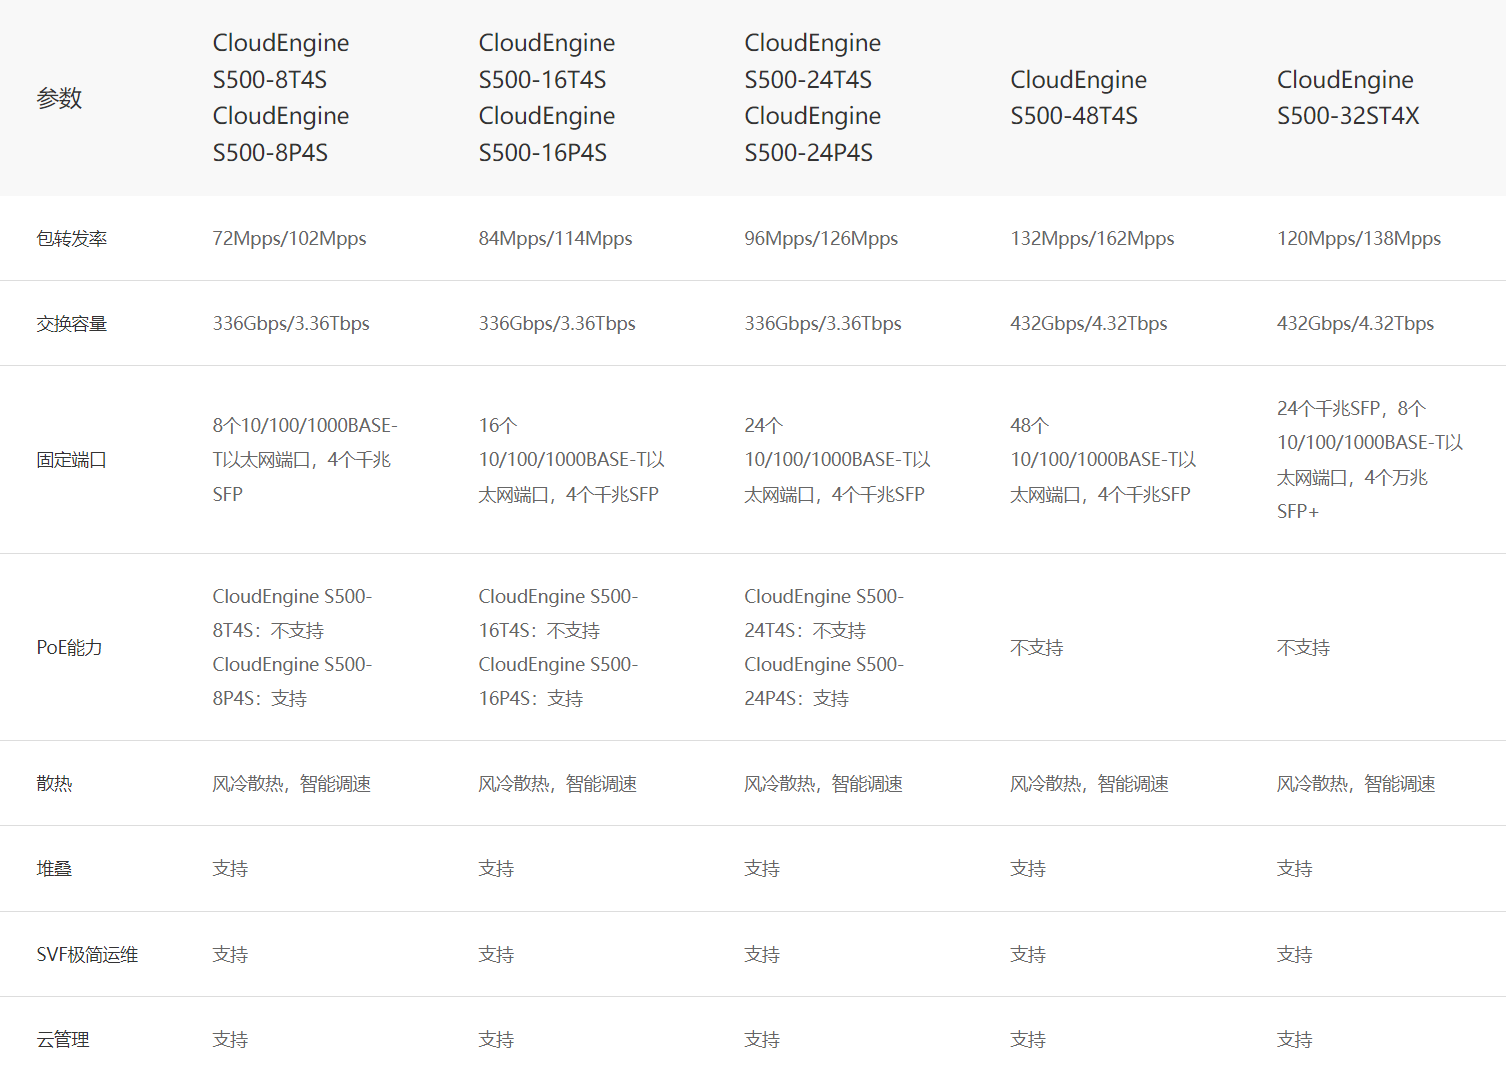The image size is (1507, 1078).
Task: Select the 96Mpps/126Mpps value
Action: 821,239
